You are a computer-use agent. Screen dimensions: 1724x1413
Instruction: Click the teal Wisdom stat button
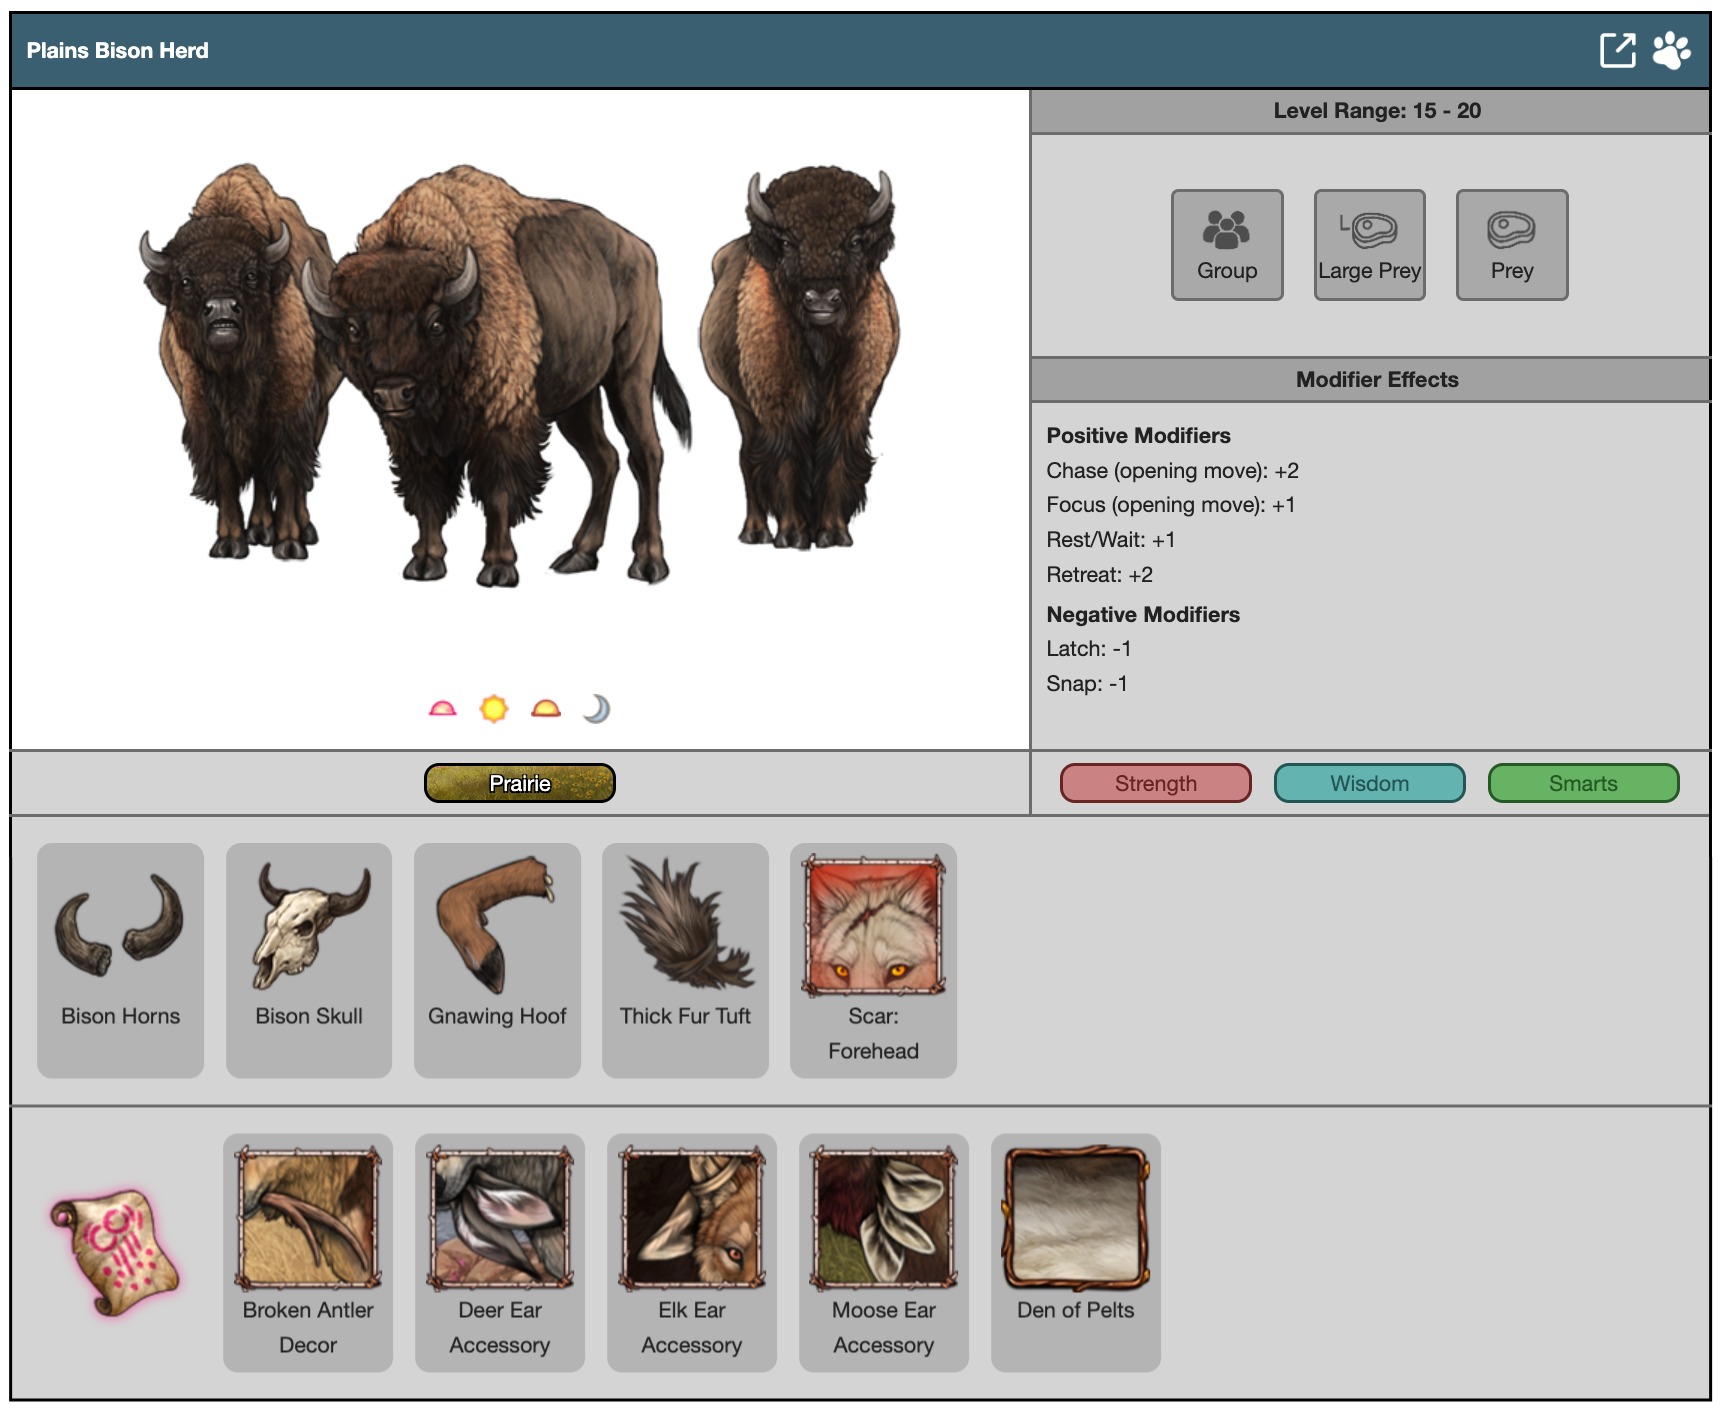click(1369, 783)
